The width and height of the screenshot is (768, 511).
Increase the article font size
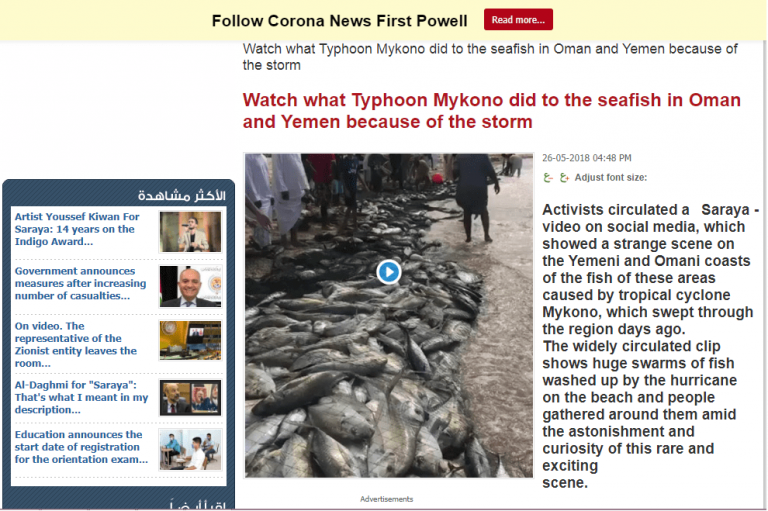point(564,177)
